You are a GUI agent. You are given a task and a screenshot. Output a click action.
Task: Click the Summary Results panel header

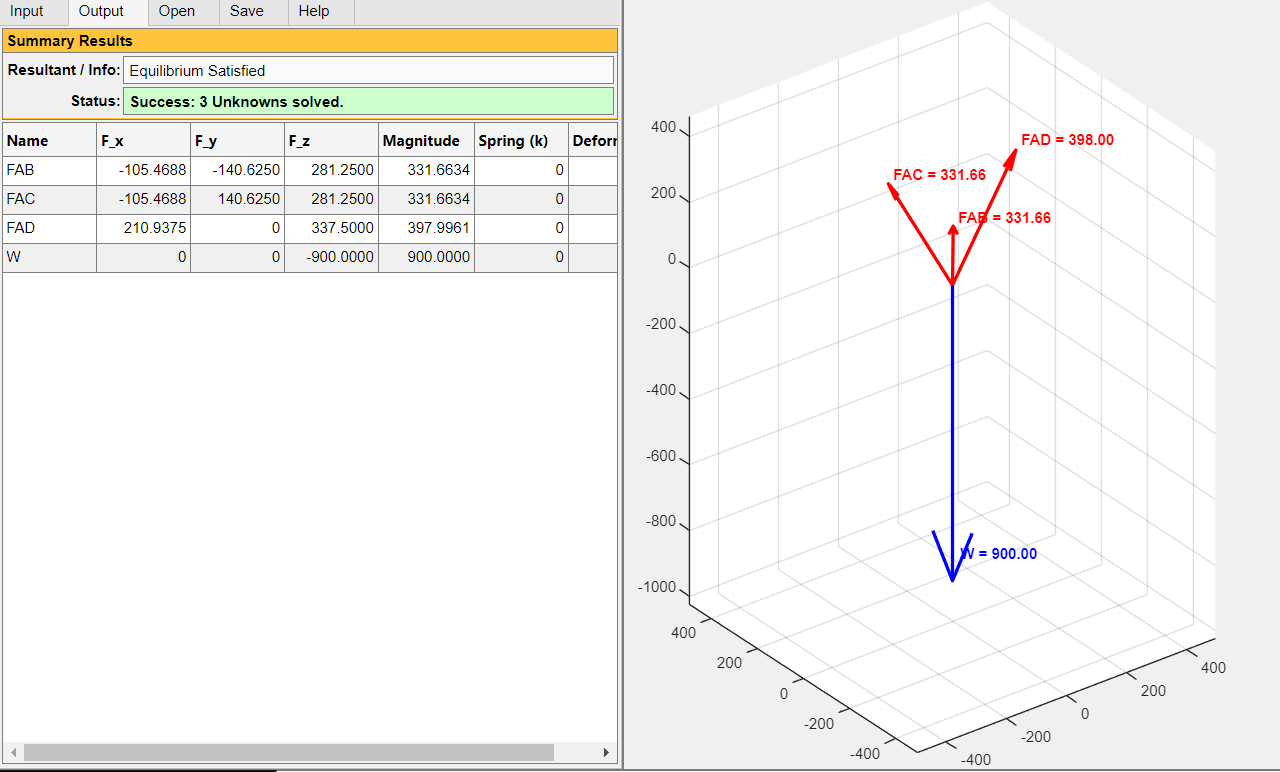click(310, 41)
